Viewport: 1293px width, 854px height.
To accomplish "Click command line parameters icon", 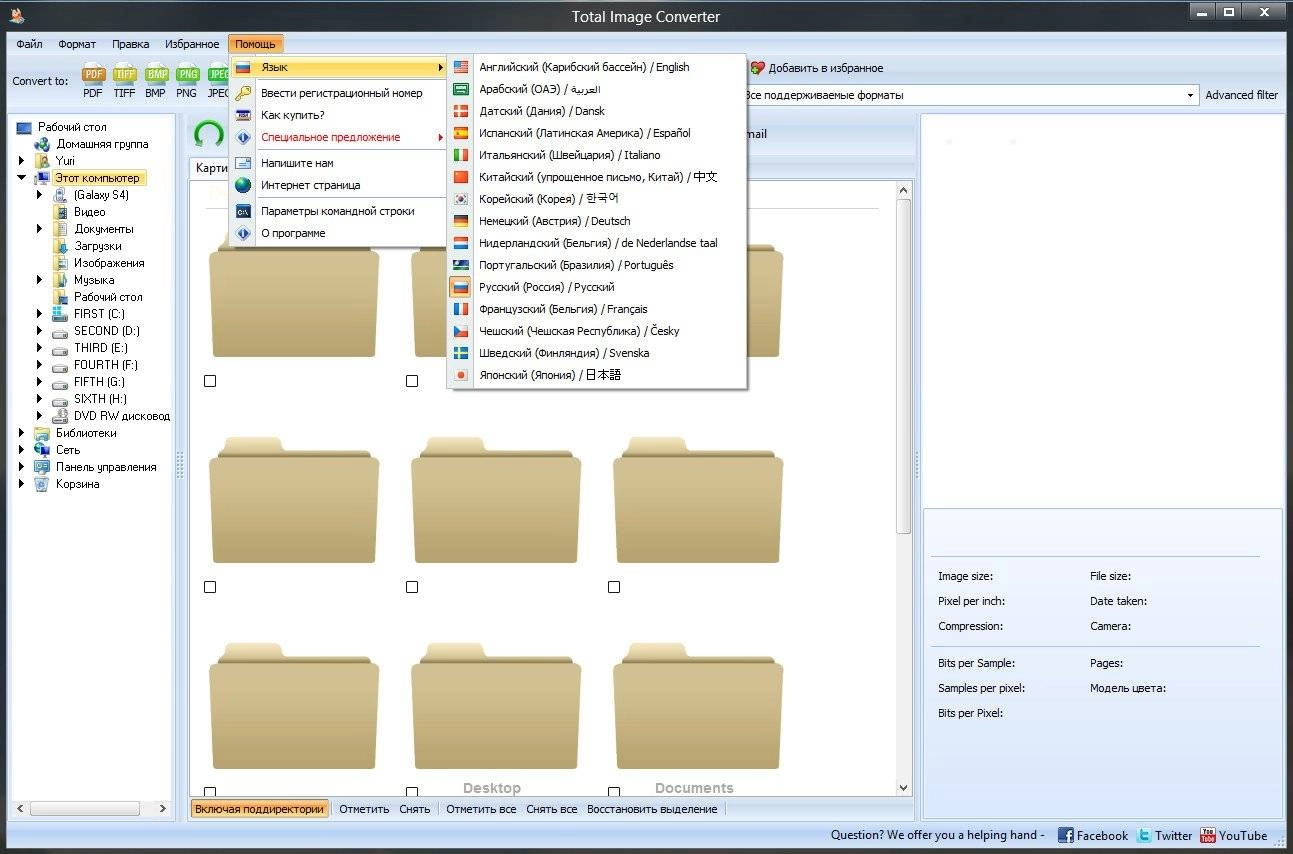I will 243,211.
